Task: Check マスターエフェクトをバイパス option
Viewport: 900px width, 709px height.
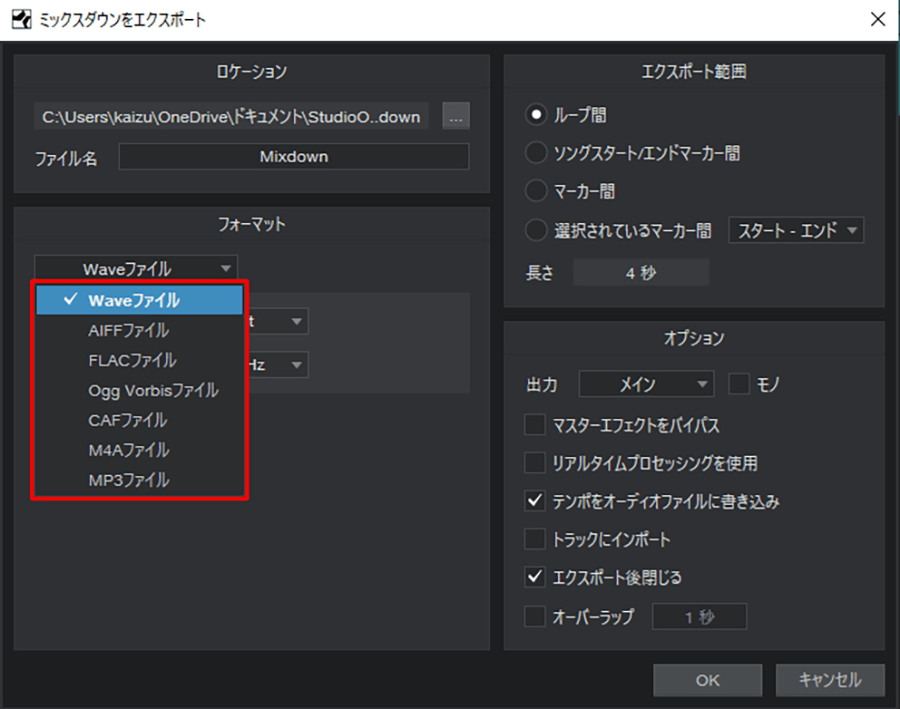Action: click(x=535, y=425)
